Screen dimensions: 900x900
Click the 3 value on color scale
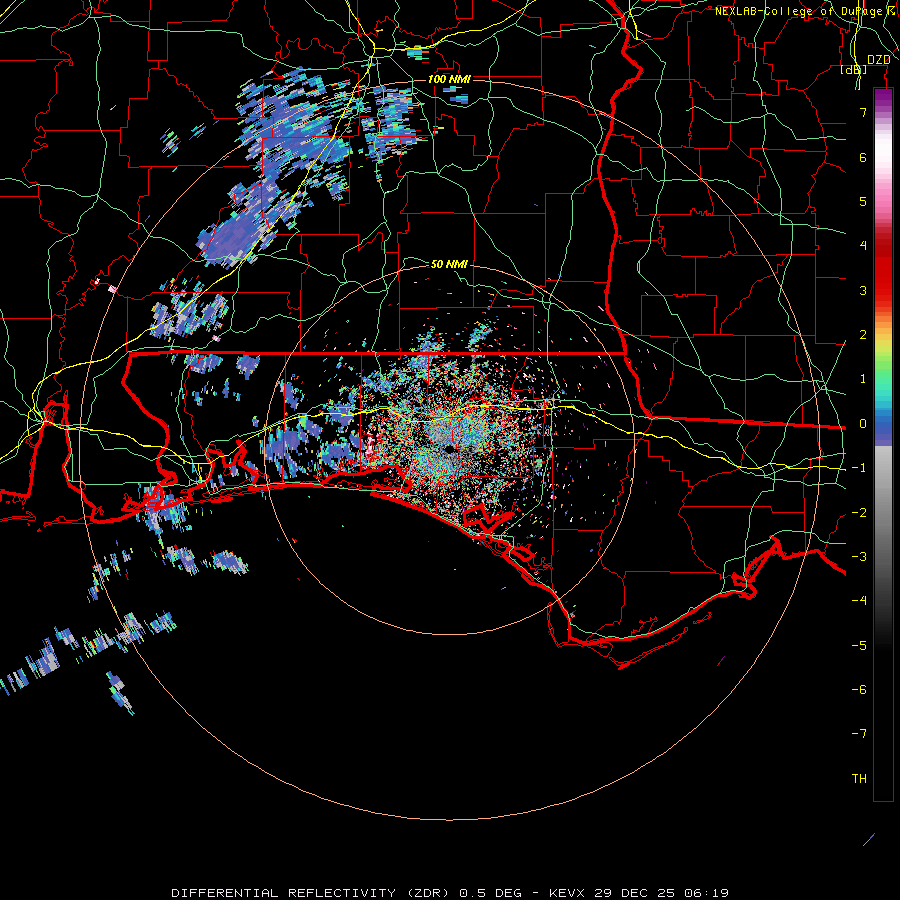click(x=863, y=290)
